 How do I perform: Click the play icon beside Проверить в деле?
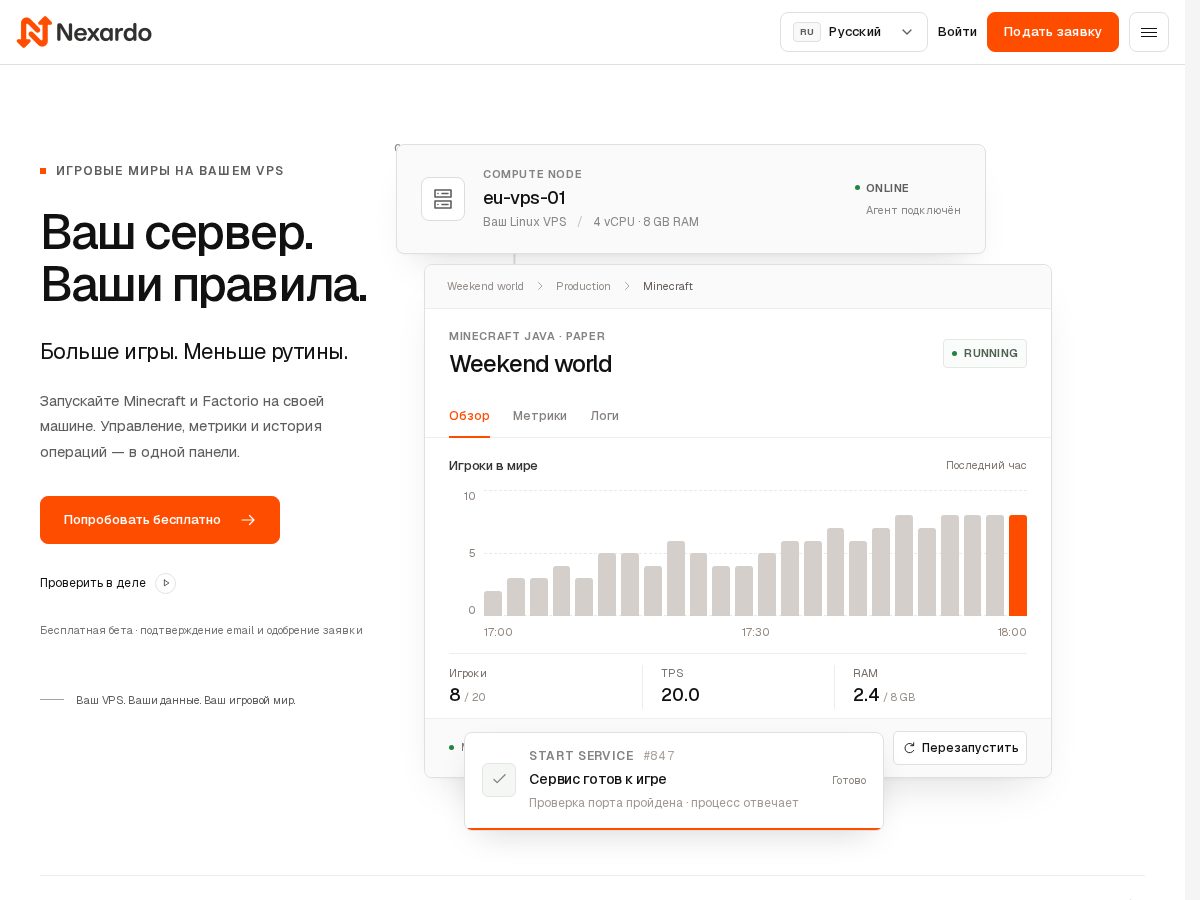pyautogui.click(x=166, y=583)
